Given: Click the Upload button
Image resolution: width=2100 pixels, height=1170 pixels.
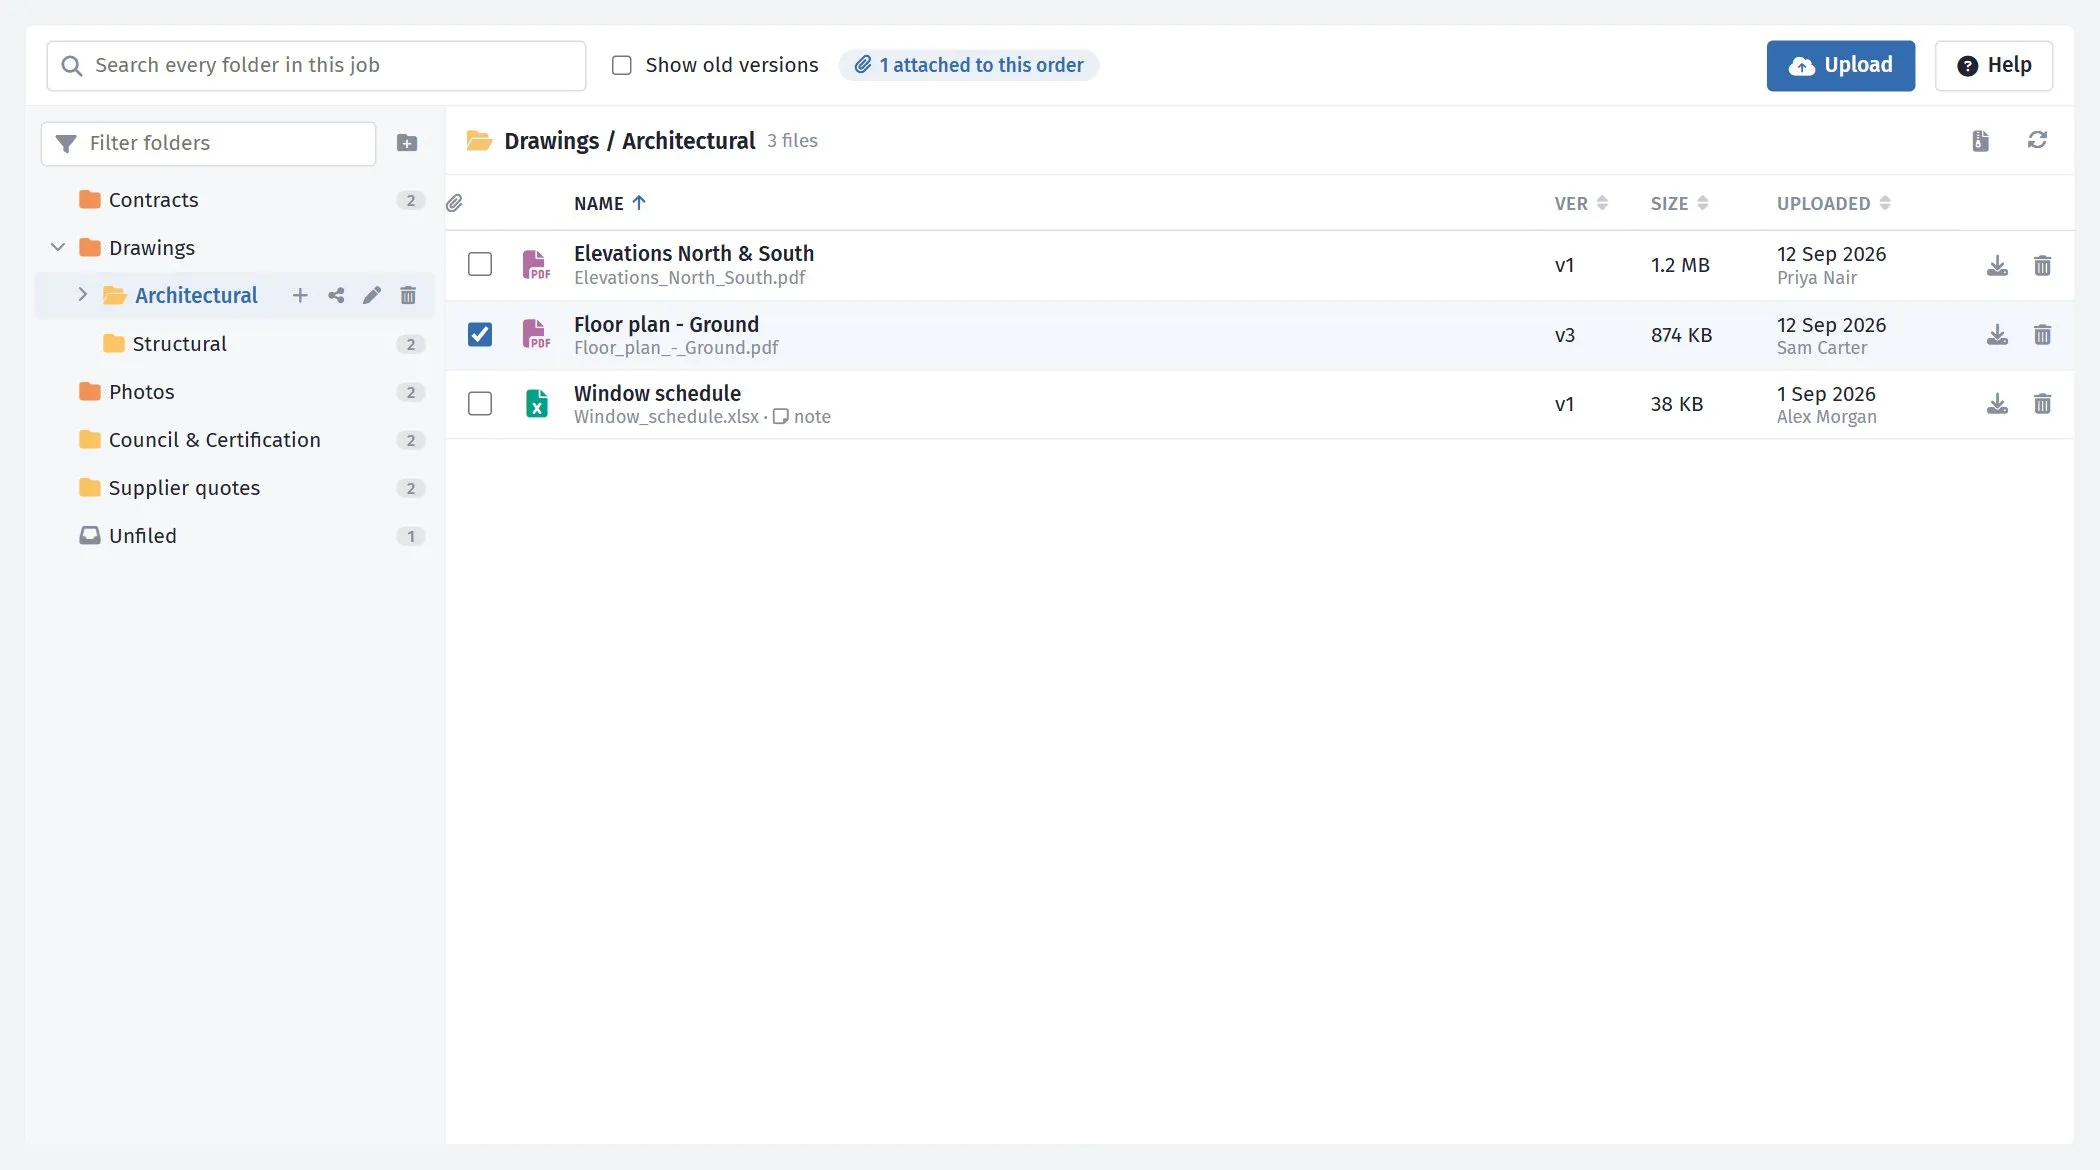Looking at the screenshot, I should tap(1840, 66).
